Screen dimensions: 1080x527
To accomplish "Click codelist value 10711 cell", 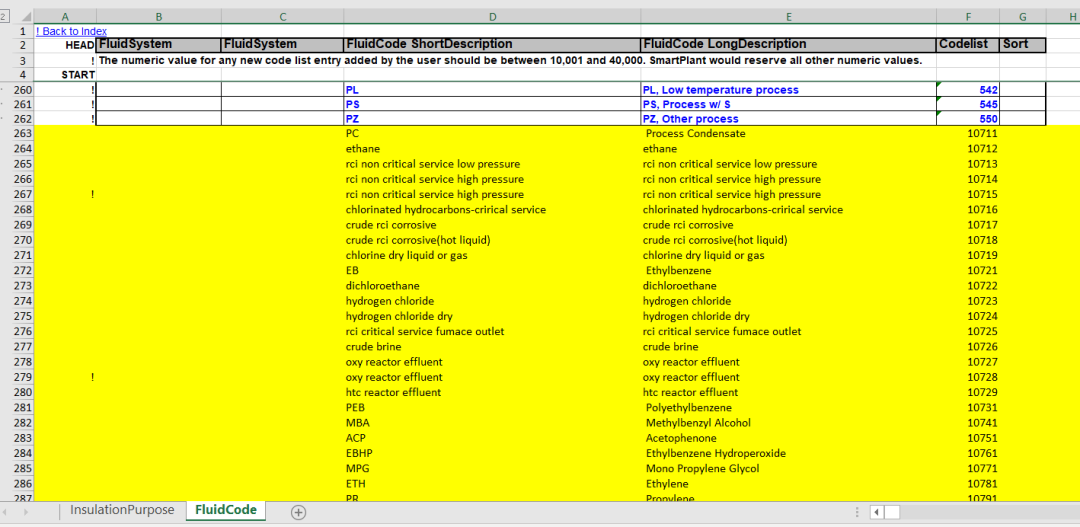I will pos(968,134).
